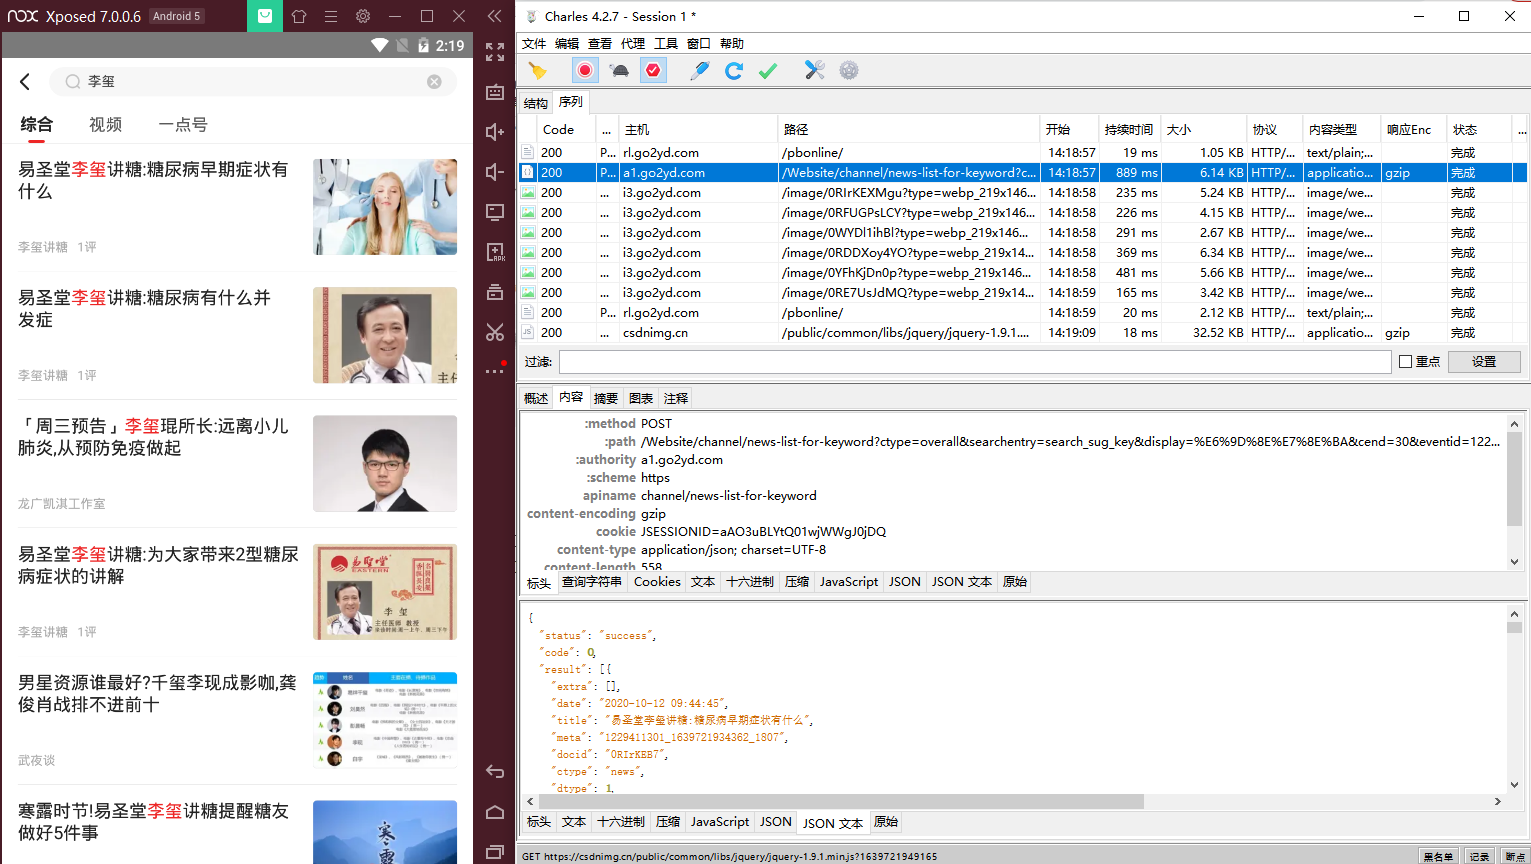The width and height of the screenshot is (1531, 864).
Task: Select the csdnimg.cn jquery request row
Action: (1022, 332)
